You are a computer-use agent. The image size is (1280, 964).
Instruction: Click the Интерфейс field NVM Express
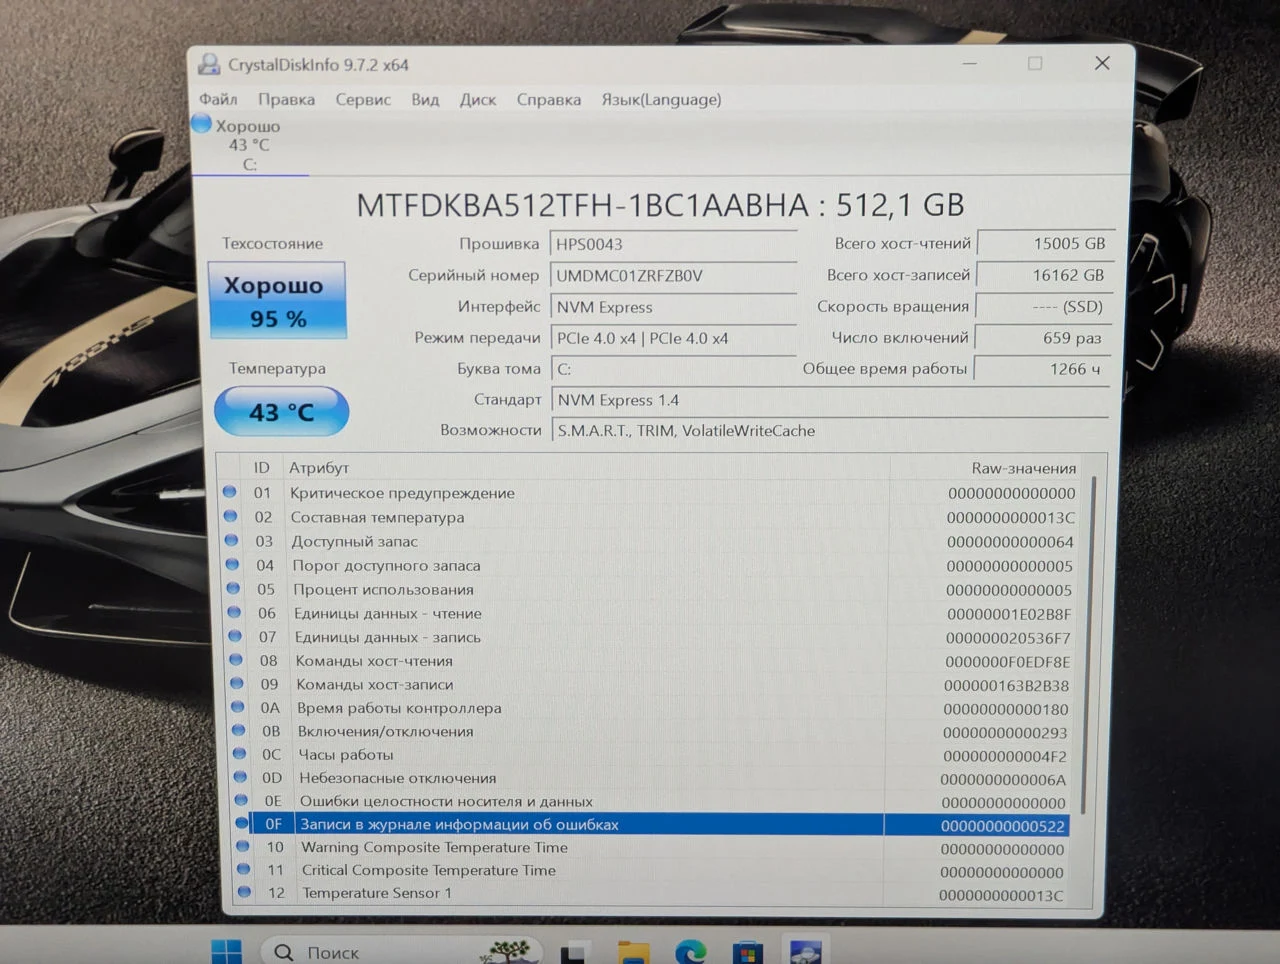pyautogui.click(x=673, y=307)
